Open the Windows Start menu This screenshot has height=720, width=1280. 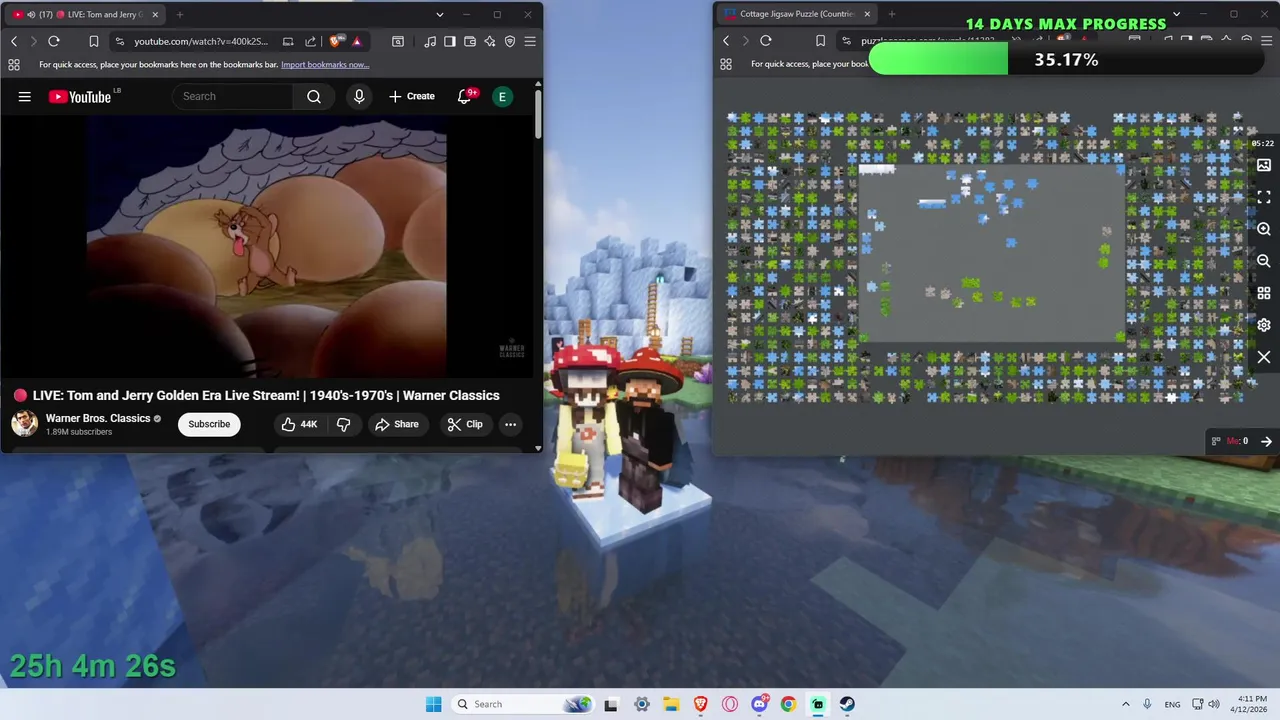point(433,704)
